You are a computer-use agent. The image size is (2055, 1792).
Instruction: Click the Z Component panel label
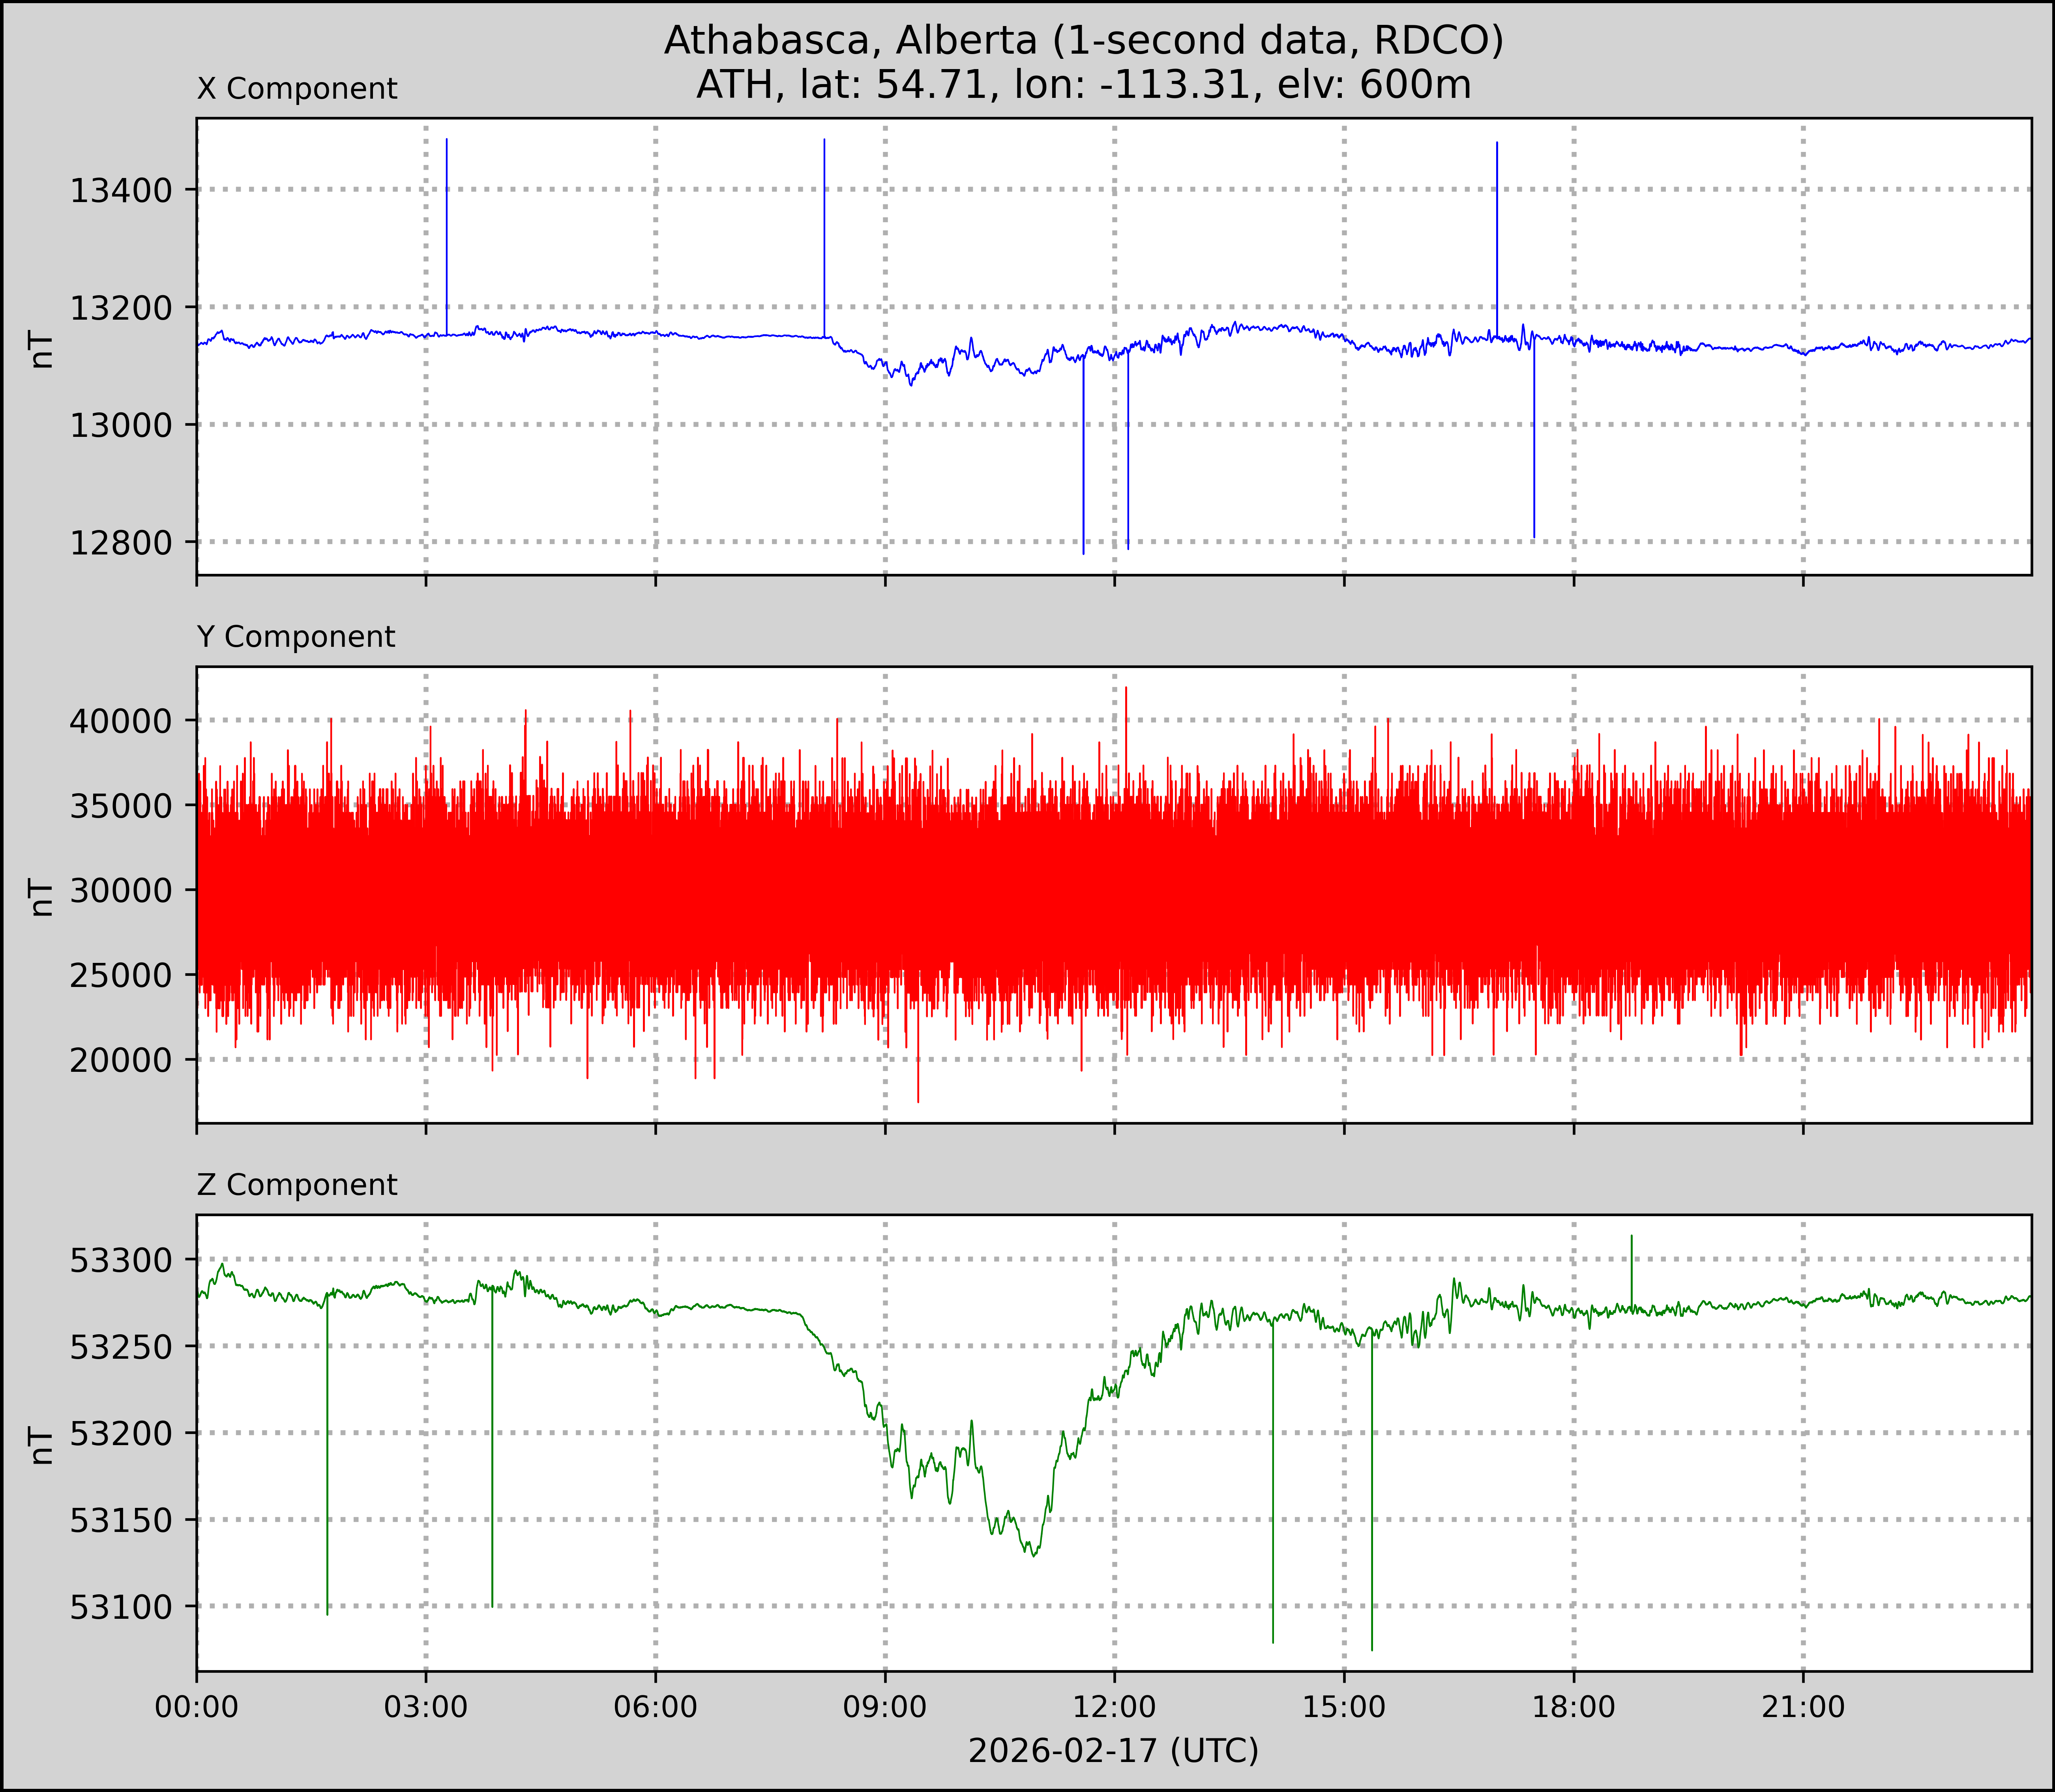tap(297, 1185)
